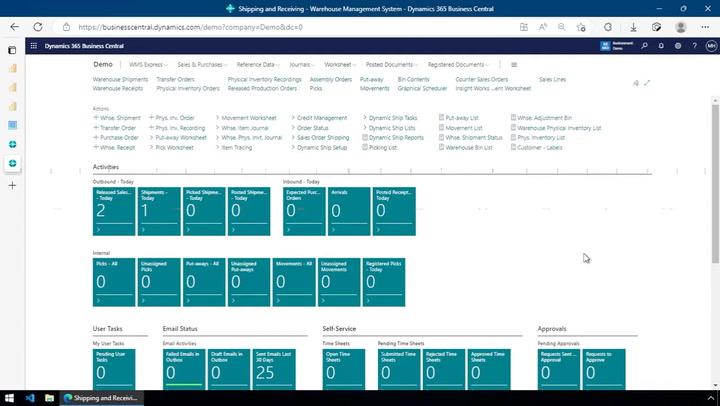Open the notifications bell icon
Screen dimensions: 720x406
pos(661,46)
